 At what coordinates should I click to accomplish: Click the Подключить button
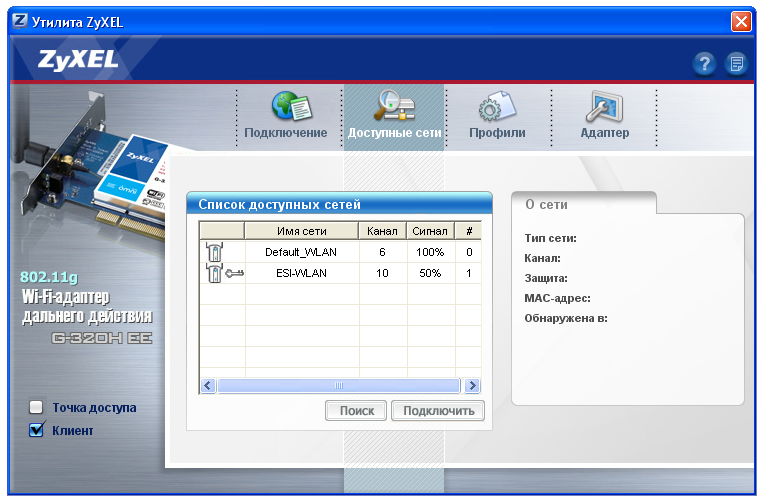click(x=438, y=411)
